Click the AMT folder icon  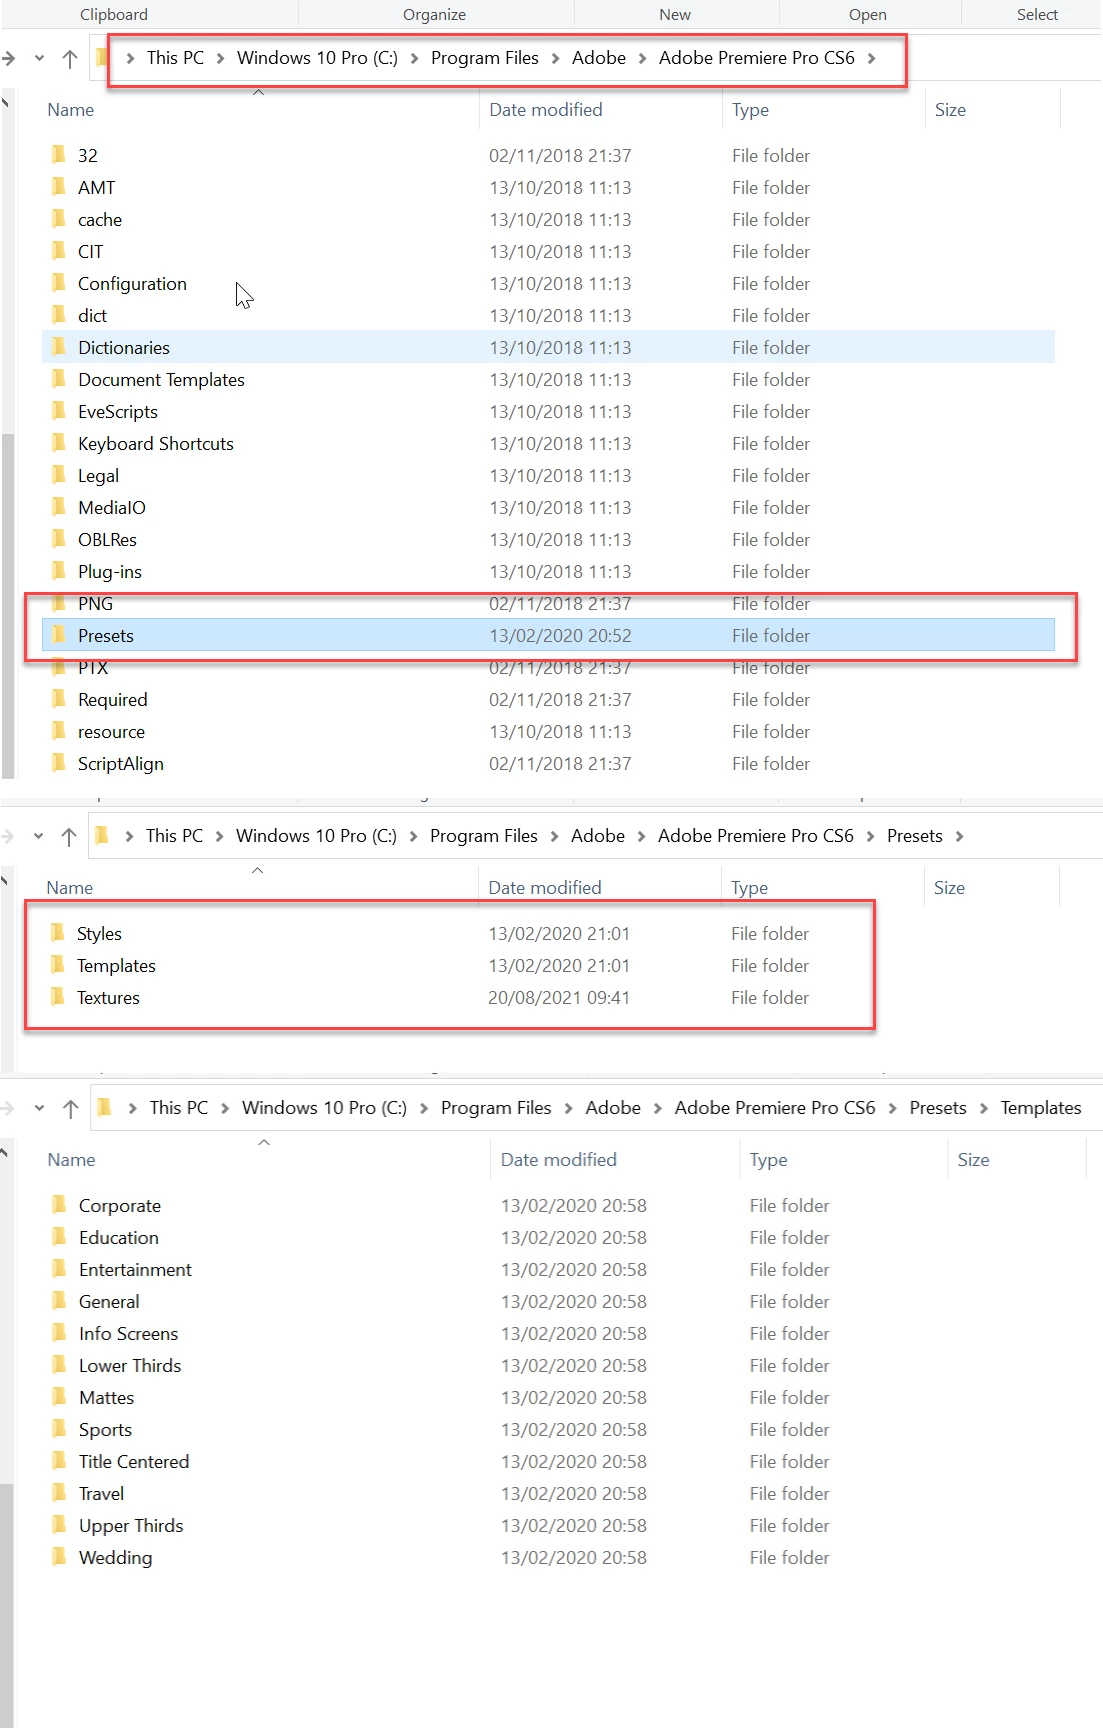[x=59, y=187]
